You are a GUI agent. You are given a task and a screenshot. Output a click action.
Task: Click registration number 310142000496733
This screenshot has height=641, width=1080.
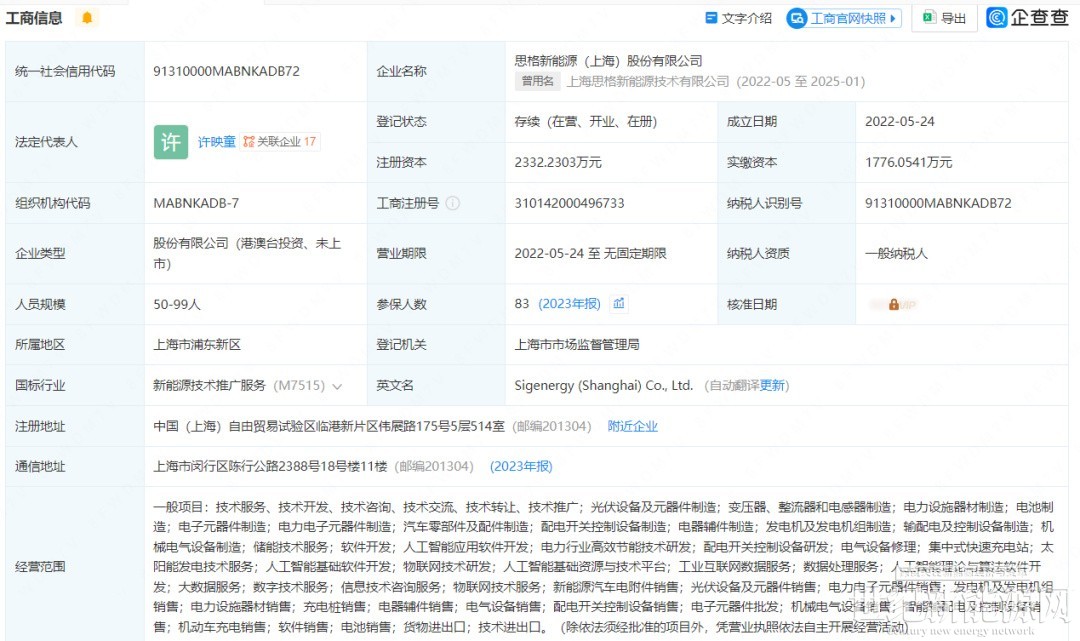click(570, 203)
